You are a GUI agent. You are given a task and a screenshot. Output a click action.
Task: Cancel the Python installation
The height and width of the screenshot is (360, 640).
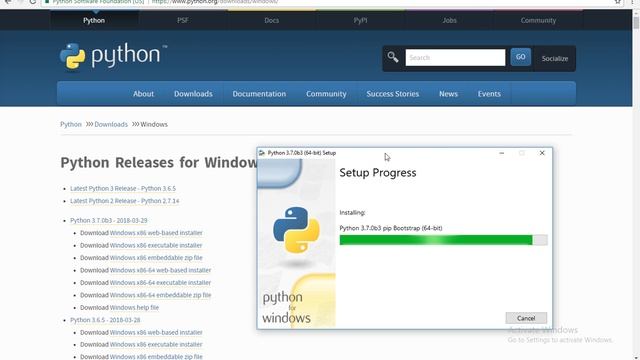tap(526, 318)
